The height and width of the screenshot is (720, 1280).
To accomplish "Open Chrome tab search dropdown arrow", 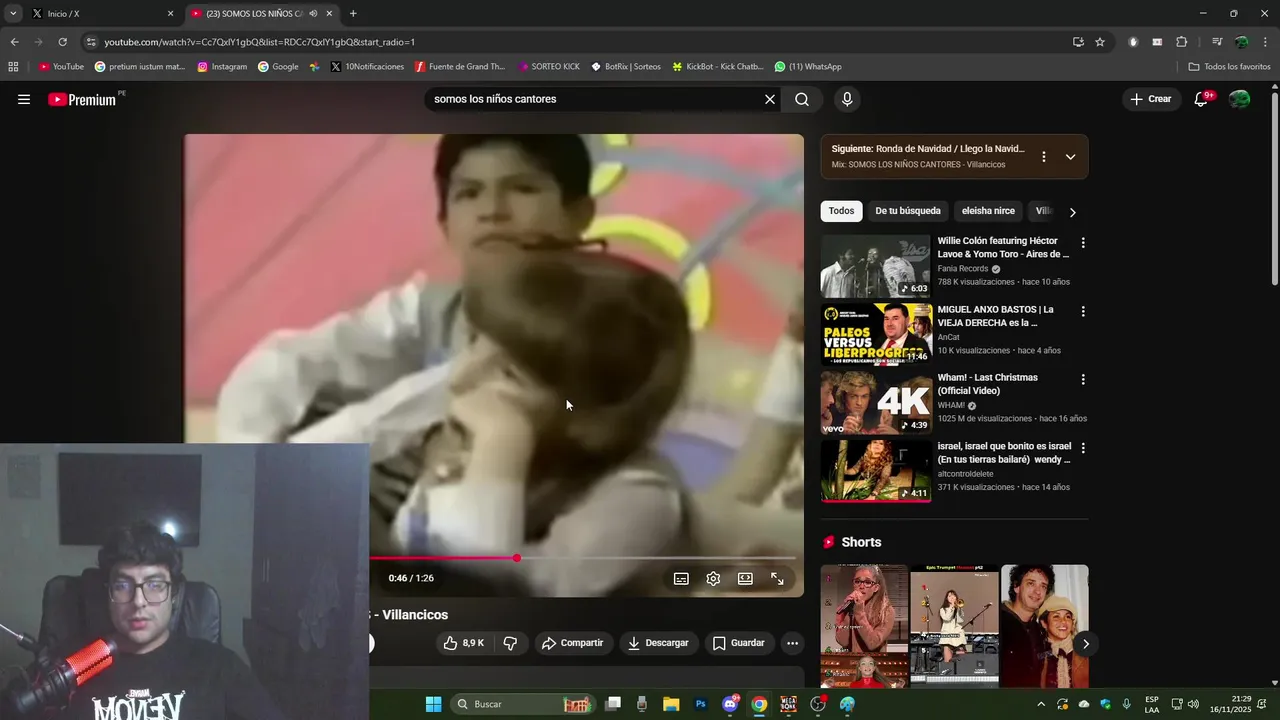I will point(13,14).
